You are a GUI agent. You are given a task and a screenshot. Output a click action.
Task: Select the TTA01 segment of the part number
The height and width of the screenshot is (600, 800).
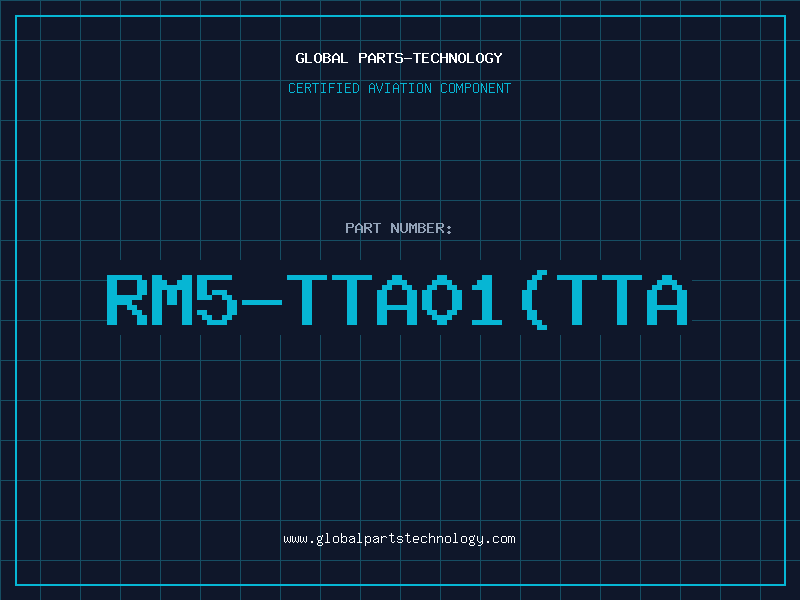pyautogui.click(x=395, y=300)
